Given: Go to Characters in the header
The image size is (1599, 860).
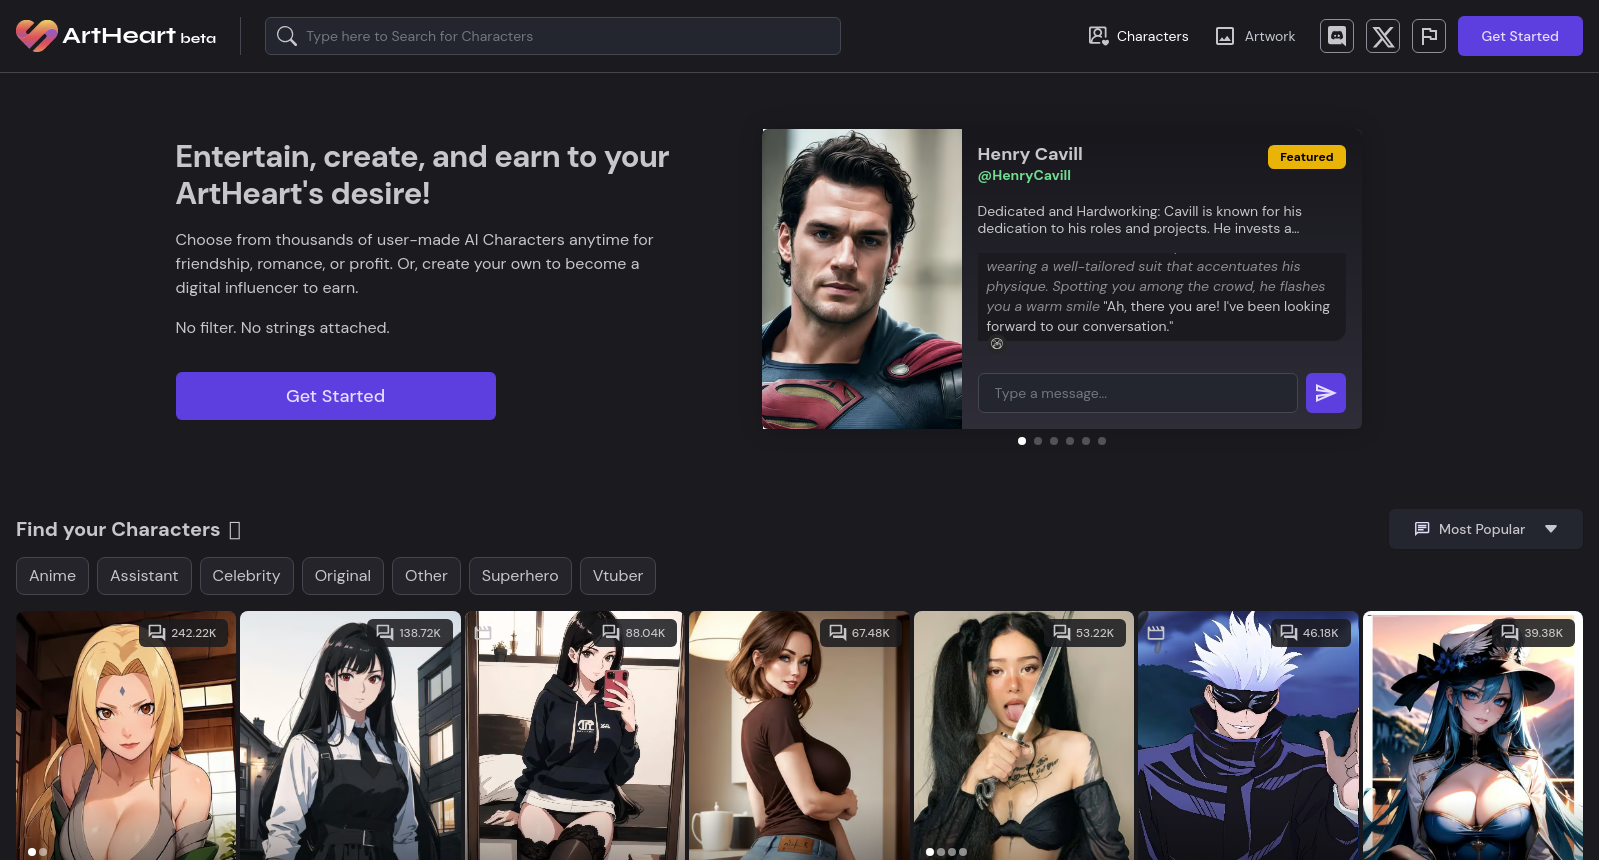Looking at the screenshot, I should 1138,36.
